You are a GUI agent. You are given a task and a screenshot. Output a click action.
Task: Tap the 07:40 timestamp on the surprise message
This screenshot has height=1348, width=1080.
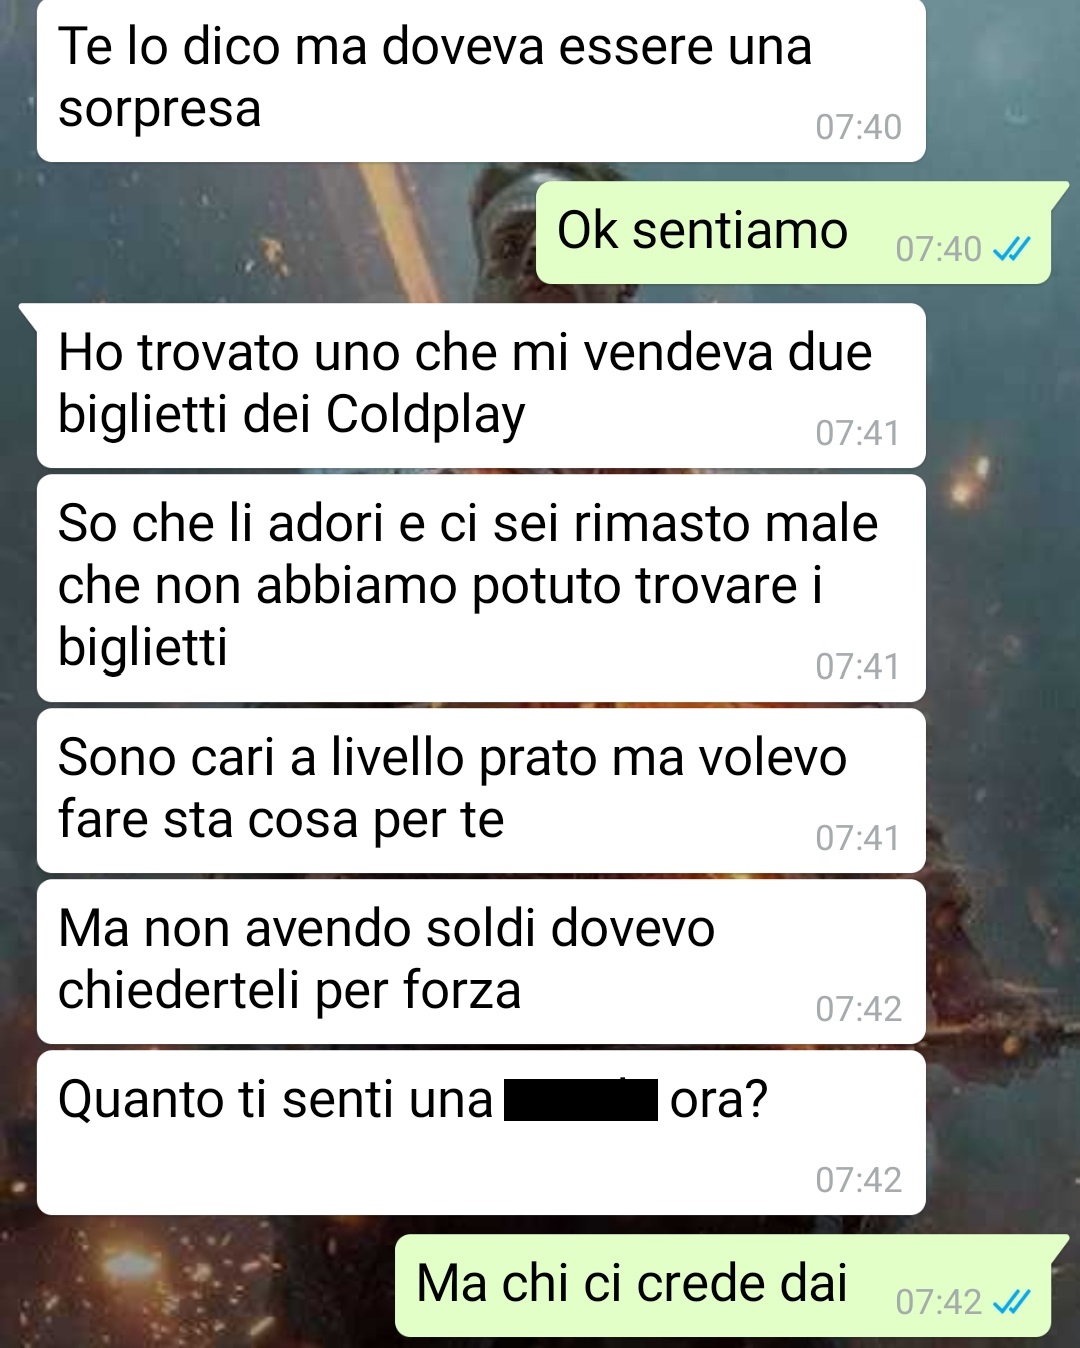tap(858, 127)
